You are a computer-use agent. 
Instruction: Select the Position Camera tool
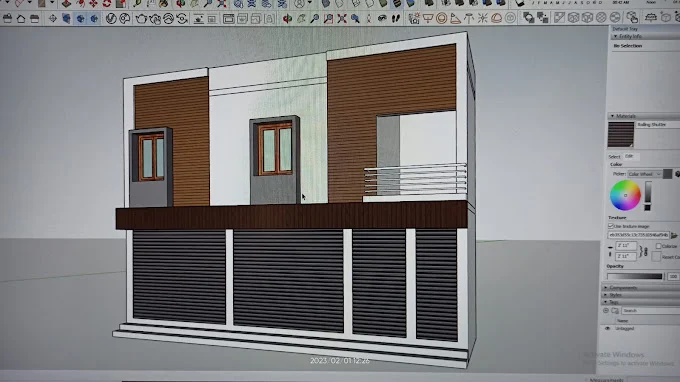point(369,19)
